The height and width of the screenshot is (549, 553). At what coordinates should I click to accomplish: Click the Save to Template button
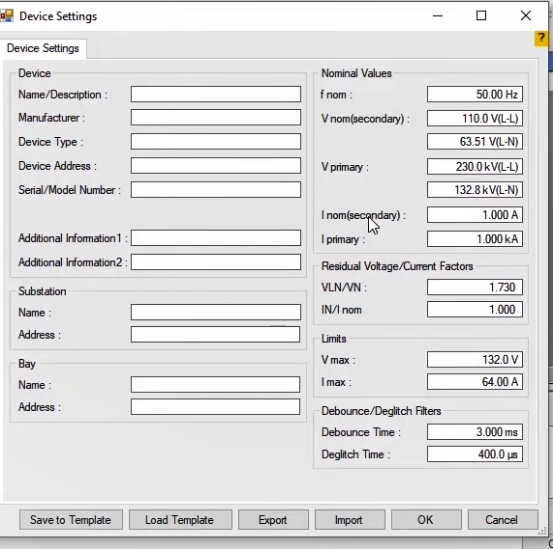(71, 520)
